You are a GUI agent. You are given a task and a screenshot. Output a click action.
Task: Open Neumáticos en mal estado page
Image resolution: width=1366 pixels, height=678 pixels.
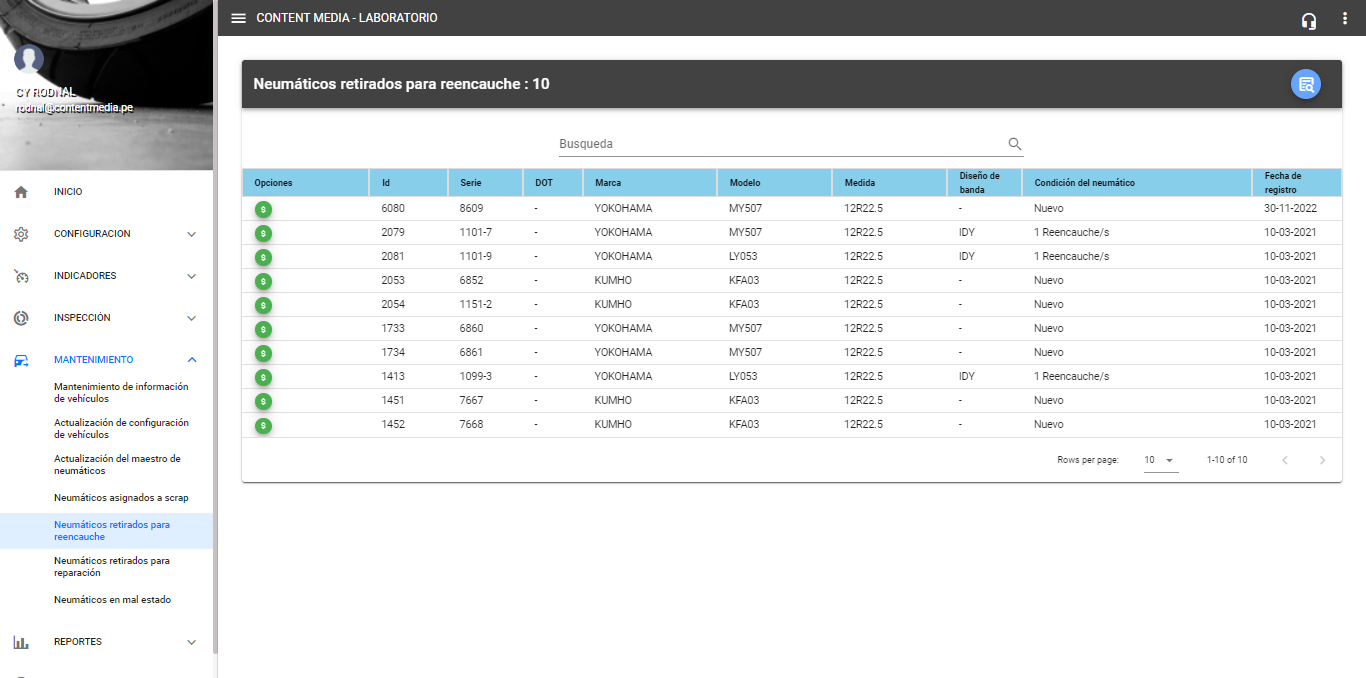pyautogui.click(x=112, y=600)
